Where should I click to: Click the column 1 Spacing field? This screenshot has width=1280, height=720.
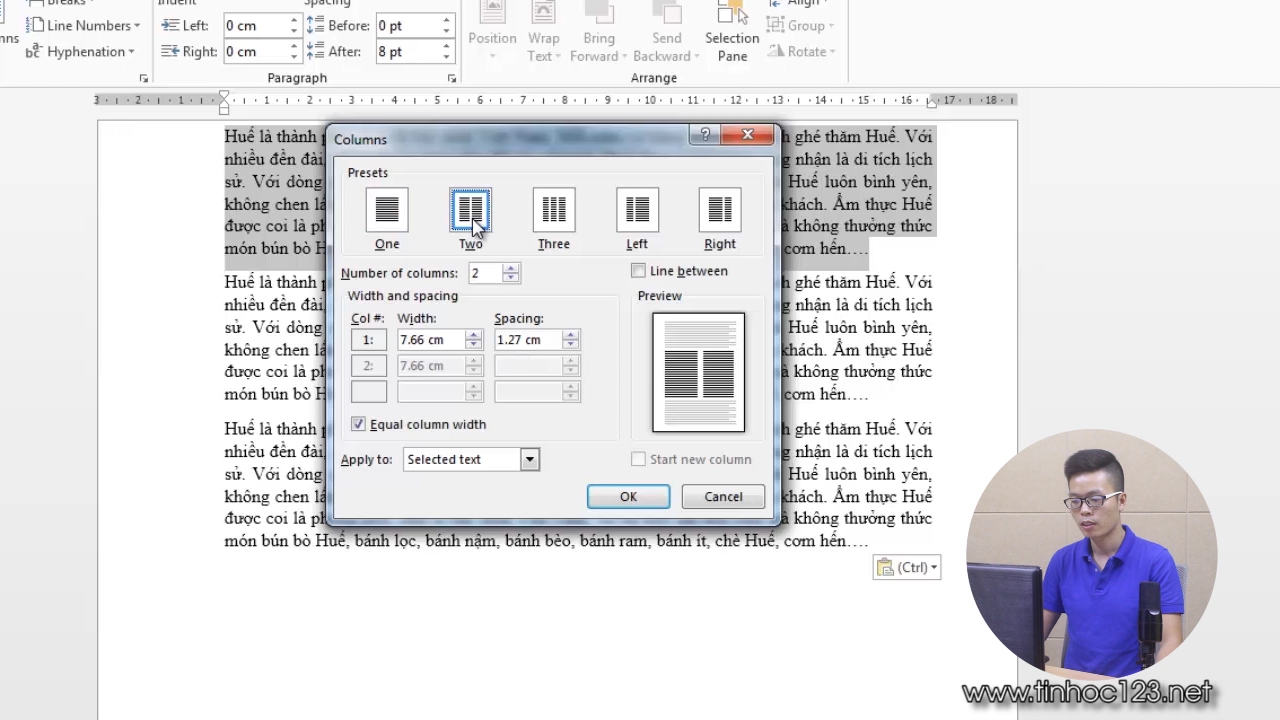coord(527,340)
